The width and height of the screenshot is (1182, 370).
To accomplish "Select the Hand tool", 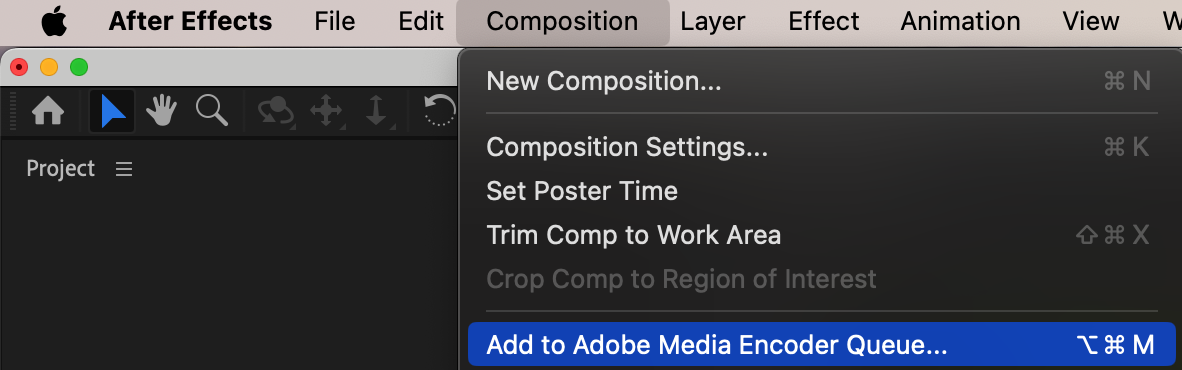I will (161, 112).
